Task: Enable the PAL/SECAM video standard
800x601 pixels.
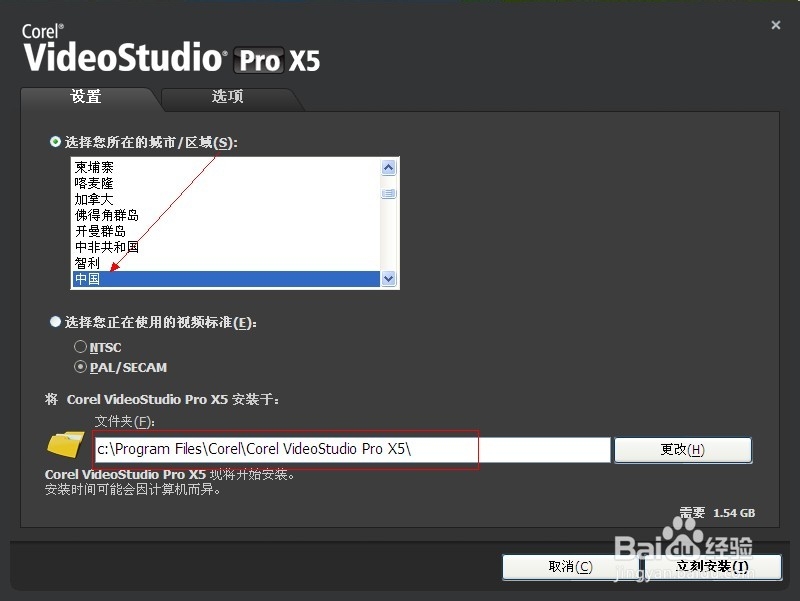Action: 80,366
